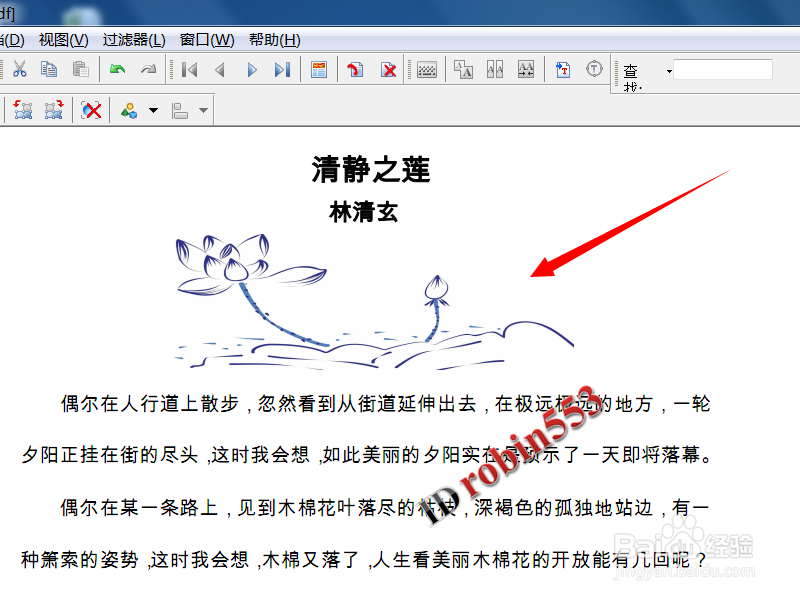Screen dimensions: 800x599
Task: Click the Copy icon in the toolbar
Action: click(49, 69)
